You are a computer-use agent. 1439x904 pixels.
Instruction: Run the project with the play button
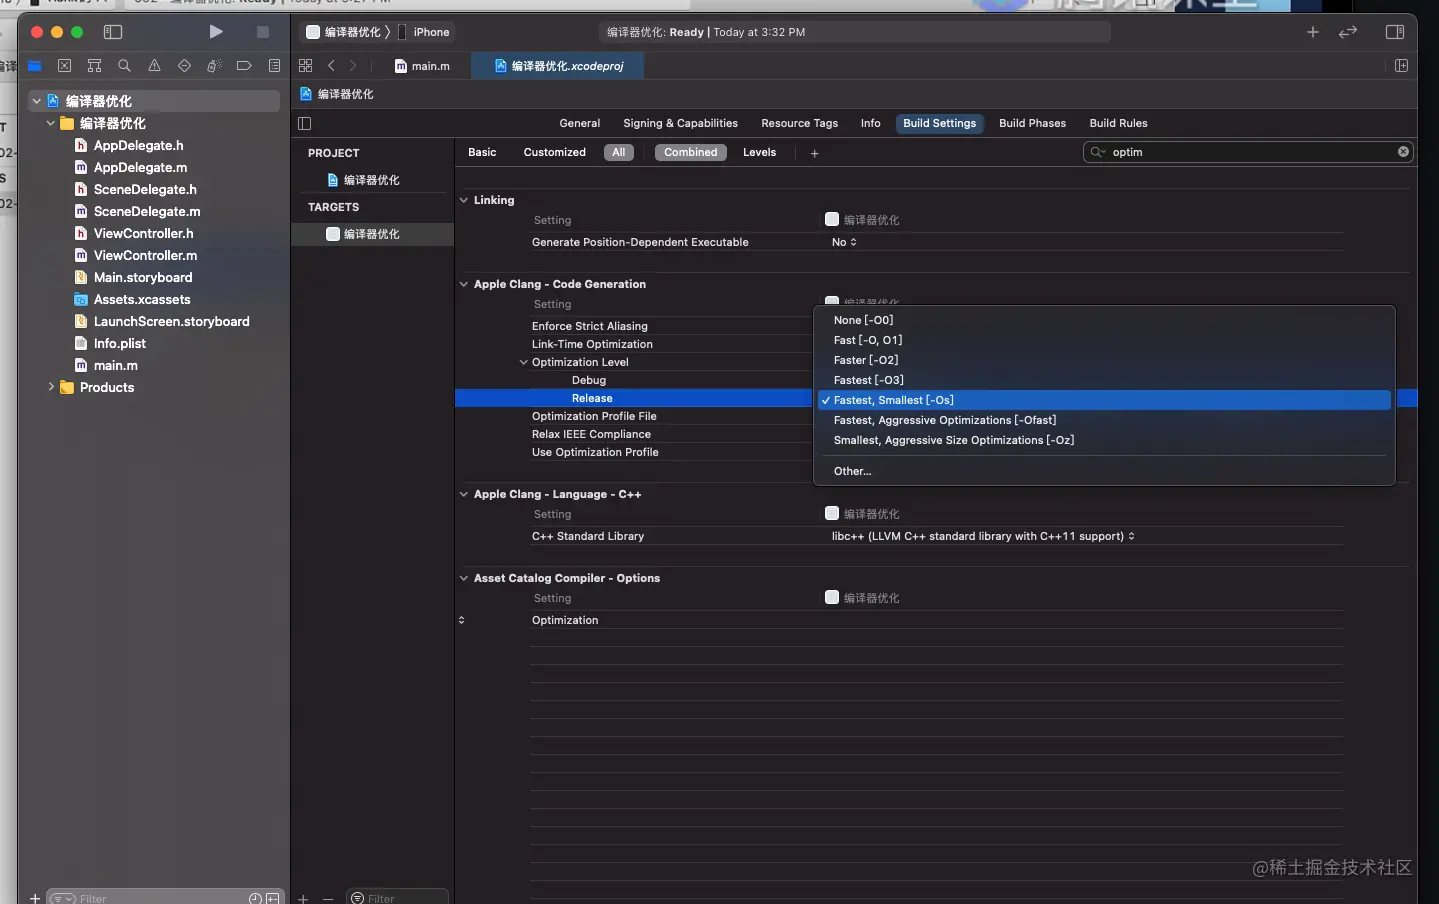(x=216, y=32)
